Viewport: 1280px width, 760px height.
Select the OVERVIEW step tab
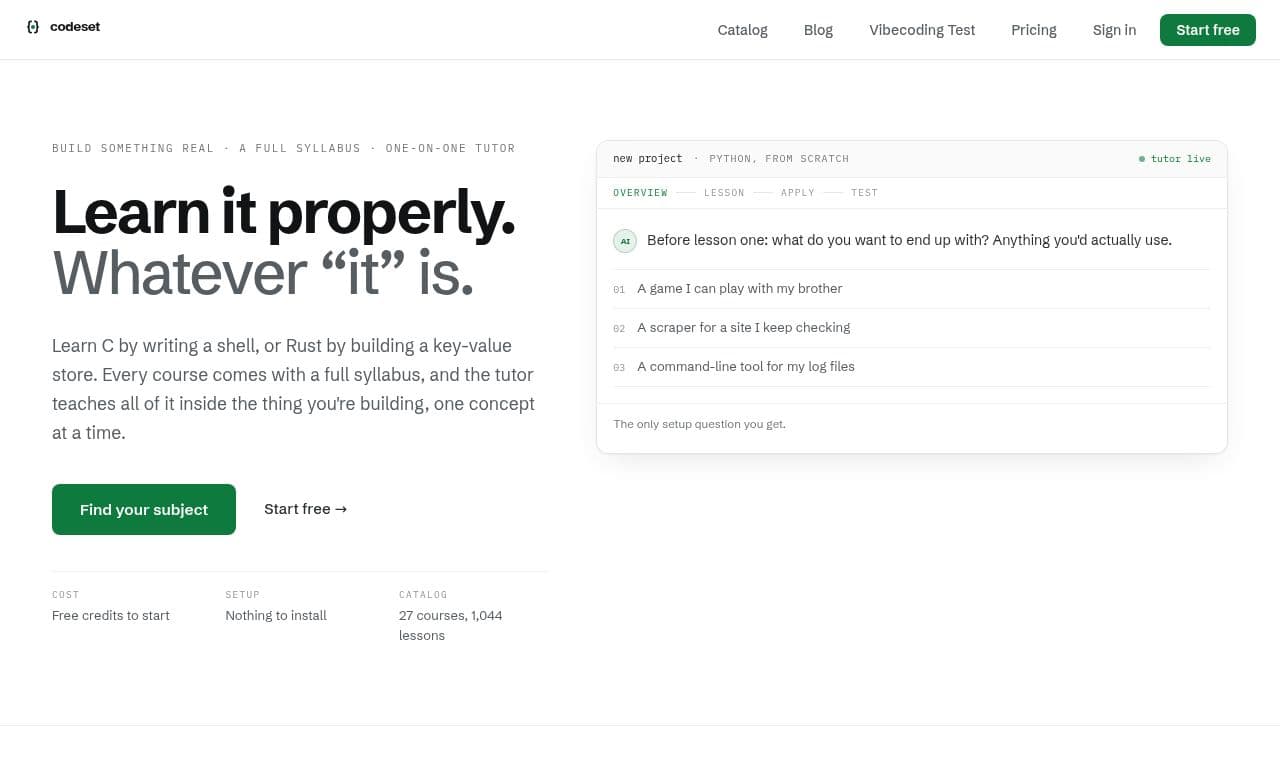(x=640, y=193)
